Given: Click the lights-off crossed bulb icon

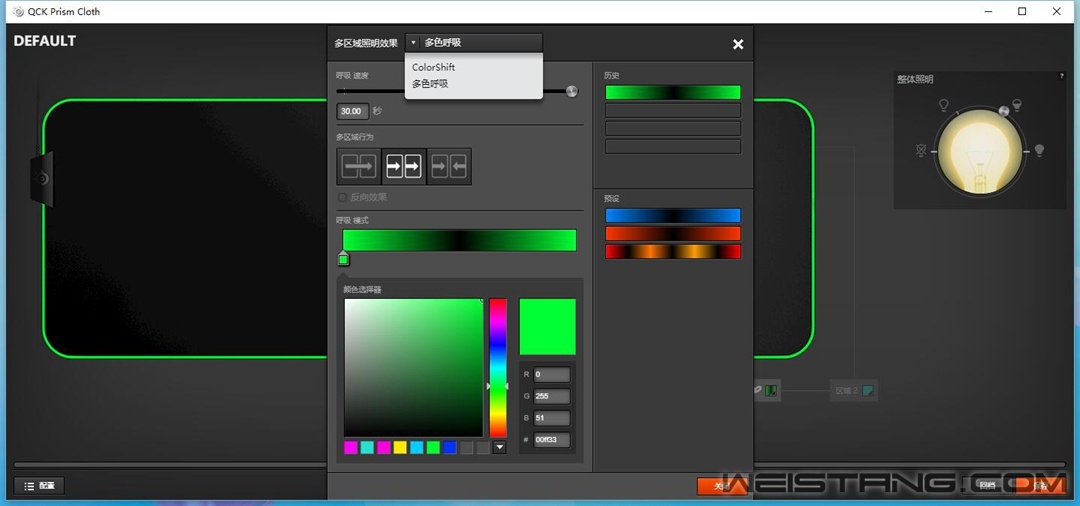Looking at the screenshot, I should coord(922,151).
